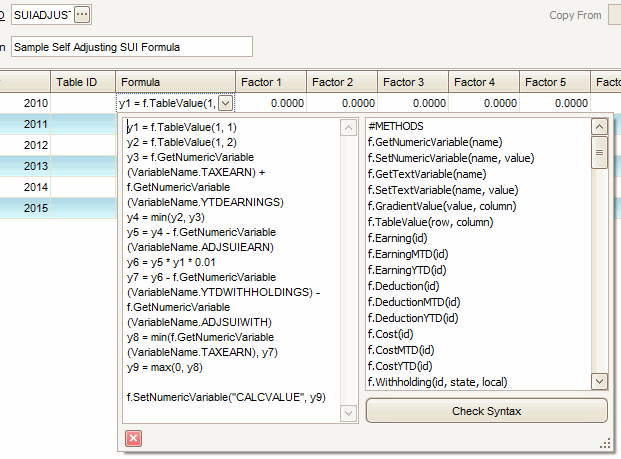
Task: Click the Factor 1 cell for 2010
Action: tap(272, 102)
